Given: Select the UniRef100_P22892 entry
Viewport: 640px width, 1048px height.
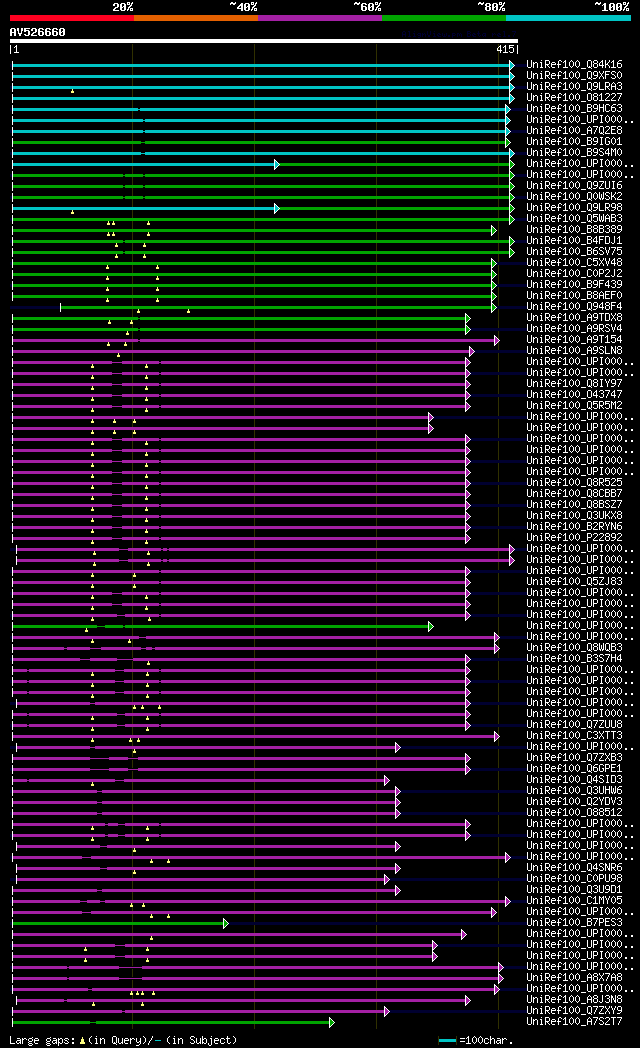Looking at the screenshot, I should tap(574, 537).
